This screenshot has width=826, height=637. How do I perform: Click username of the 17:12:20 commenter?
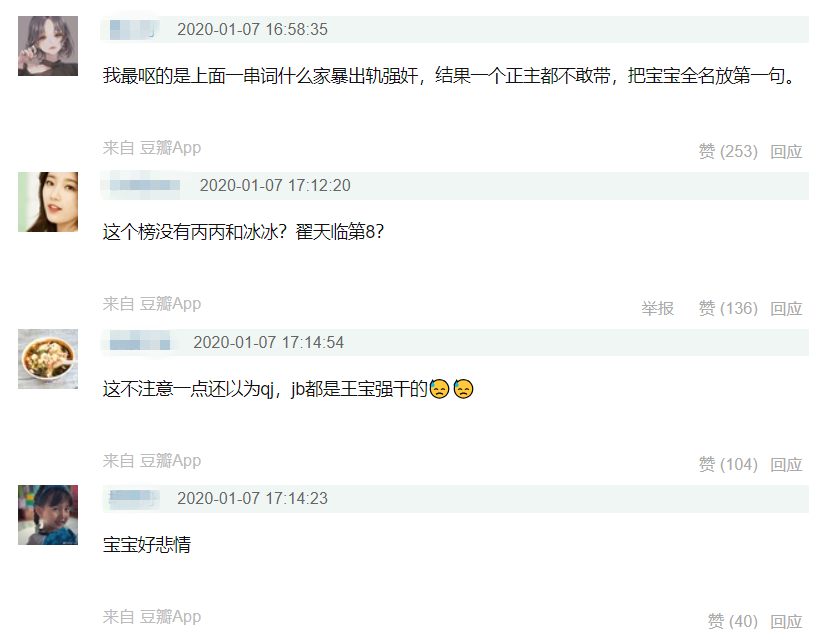click(144, 185)
